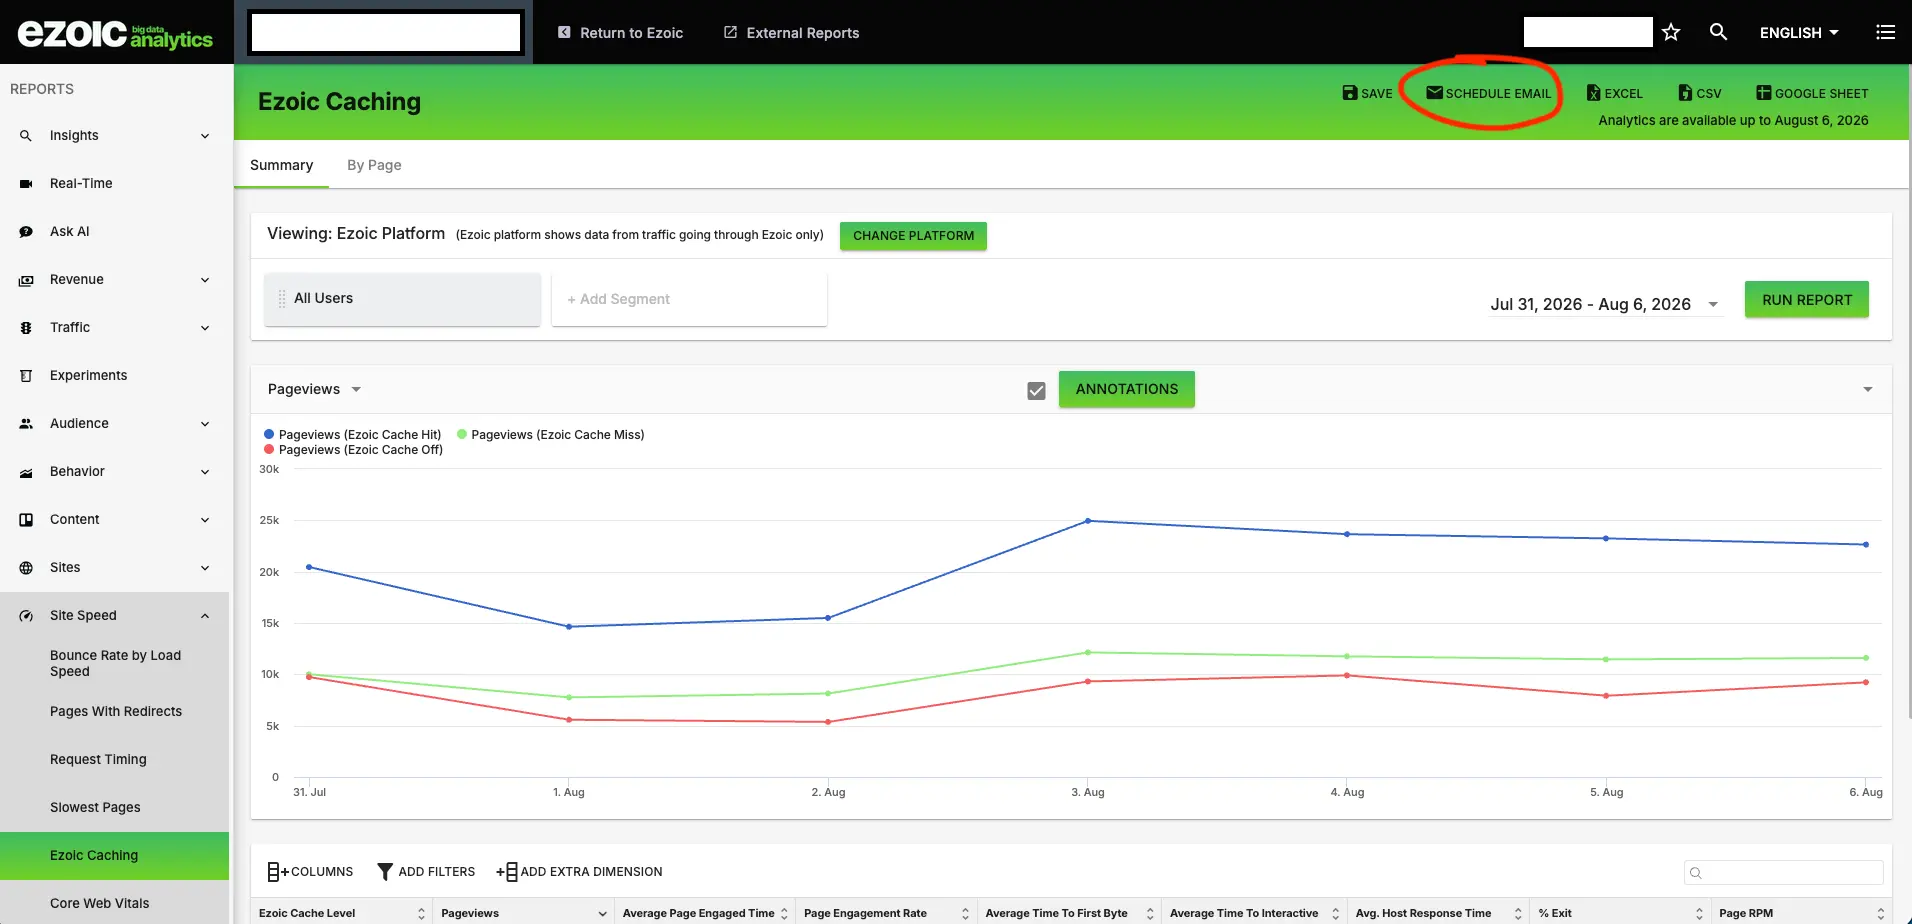Click the Ezoic analytics logo
1912x924 pixels.
(115, 34)
